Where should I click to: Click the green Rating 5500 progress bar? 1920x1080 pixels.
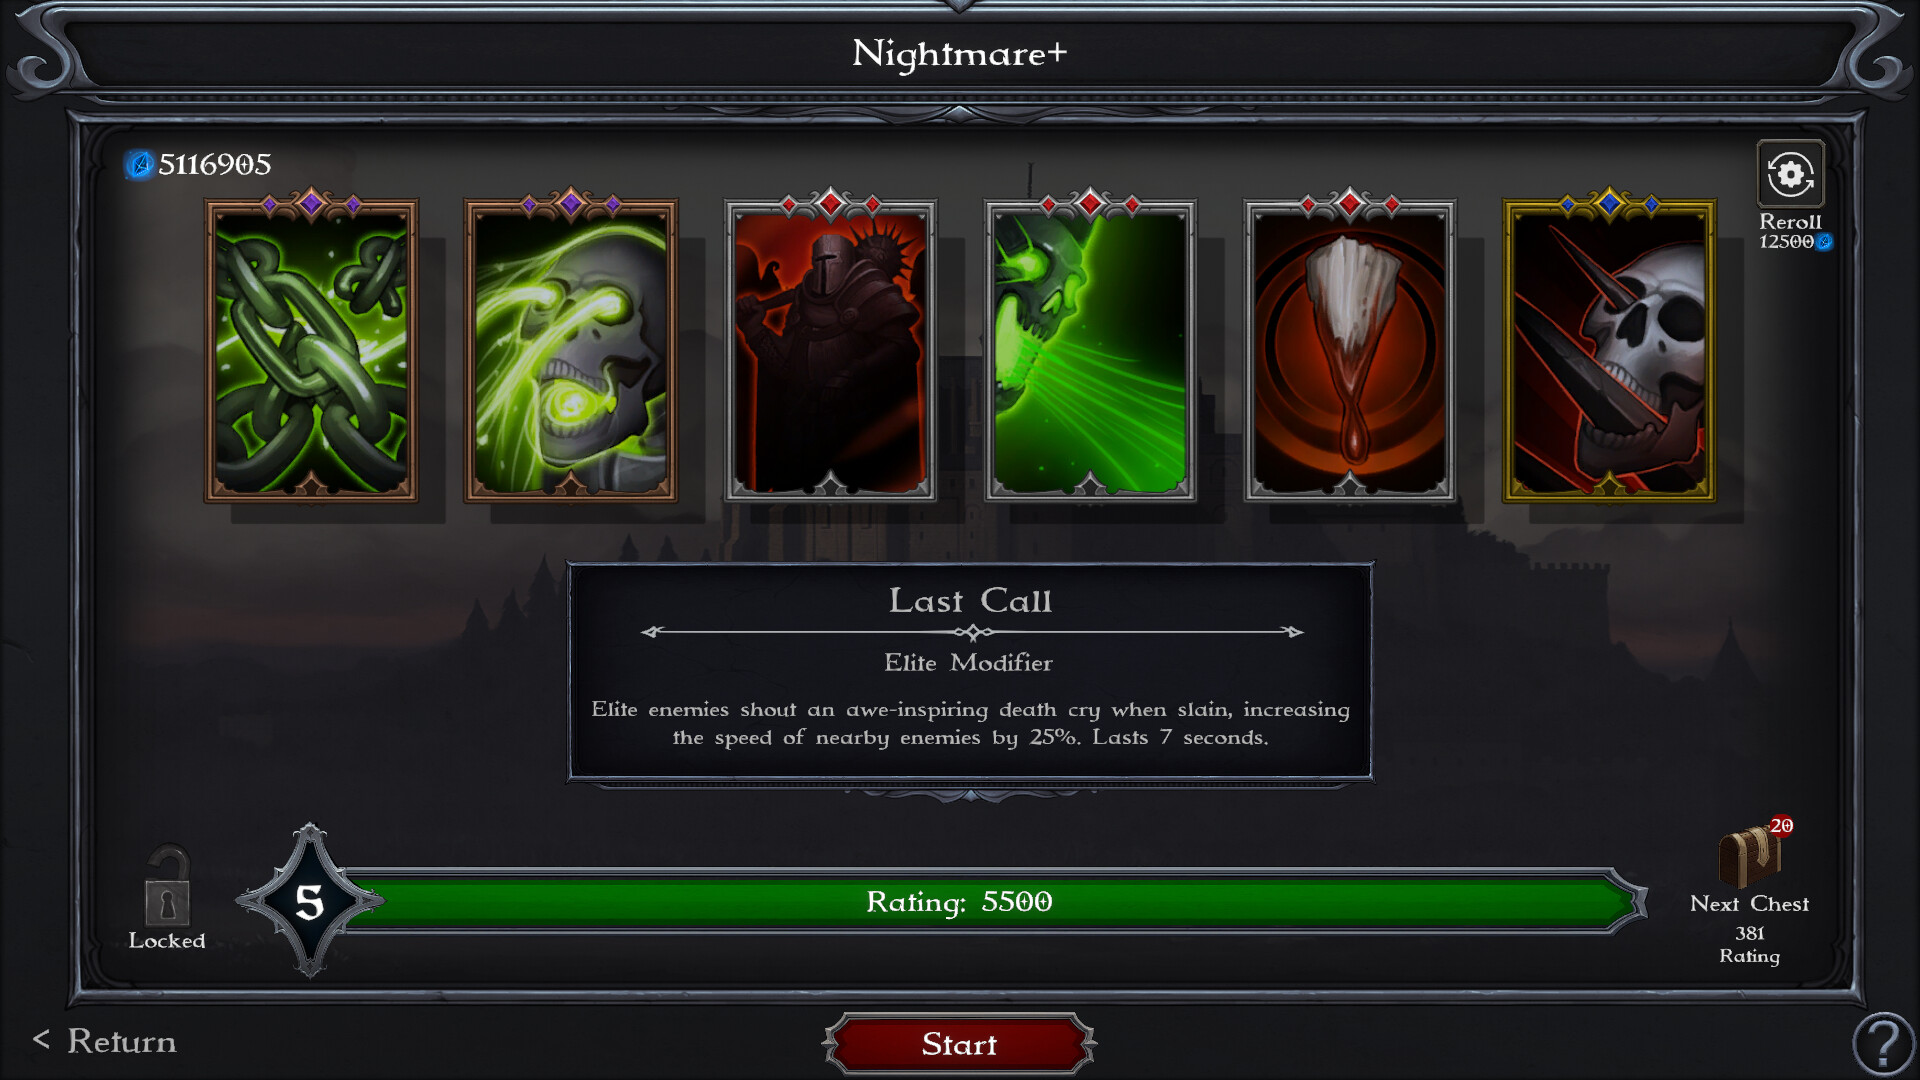[990, 901]
